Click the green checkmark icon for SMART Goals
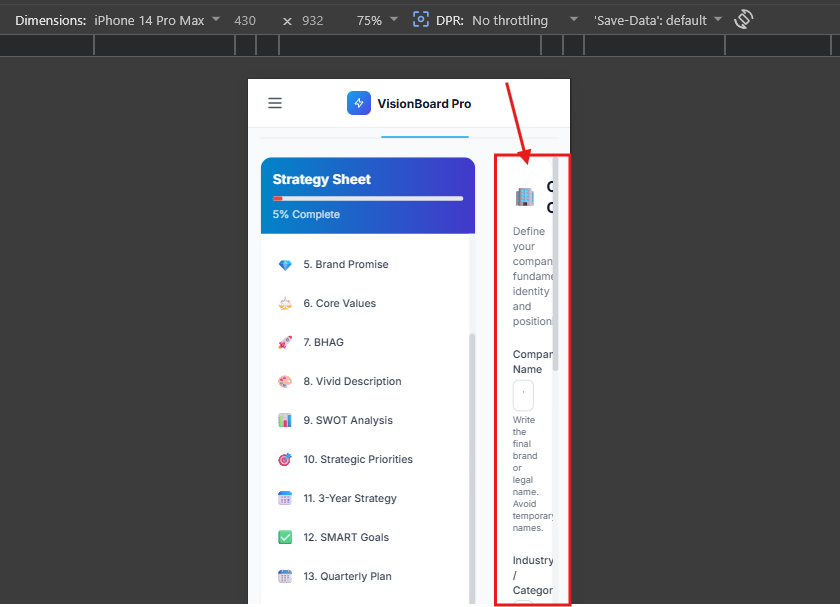This screenshot has height=607, width=840. 285,537
